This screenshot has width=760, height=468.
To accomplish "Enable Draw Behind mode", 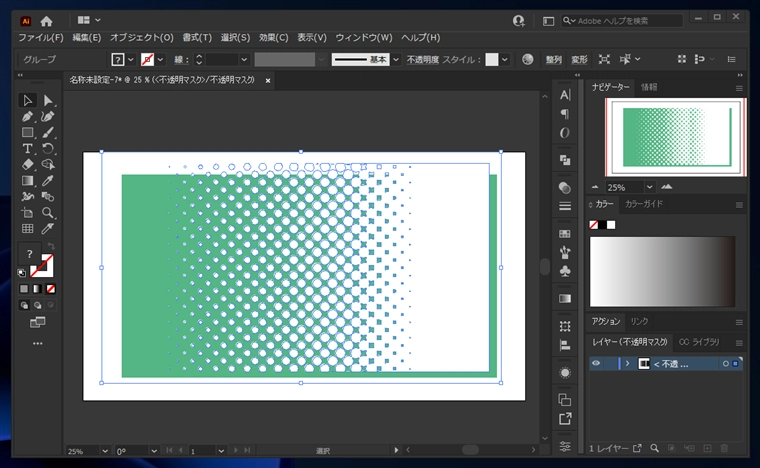I will [37, 305].
